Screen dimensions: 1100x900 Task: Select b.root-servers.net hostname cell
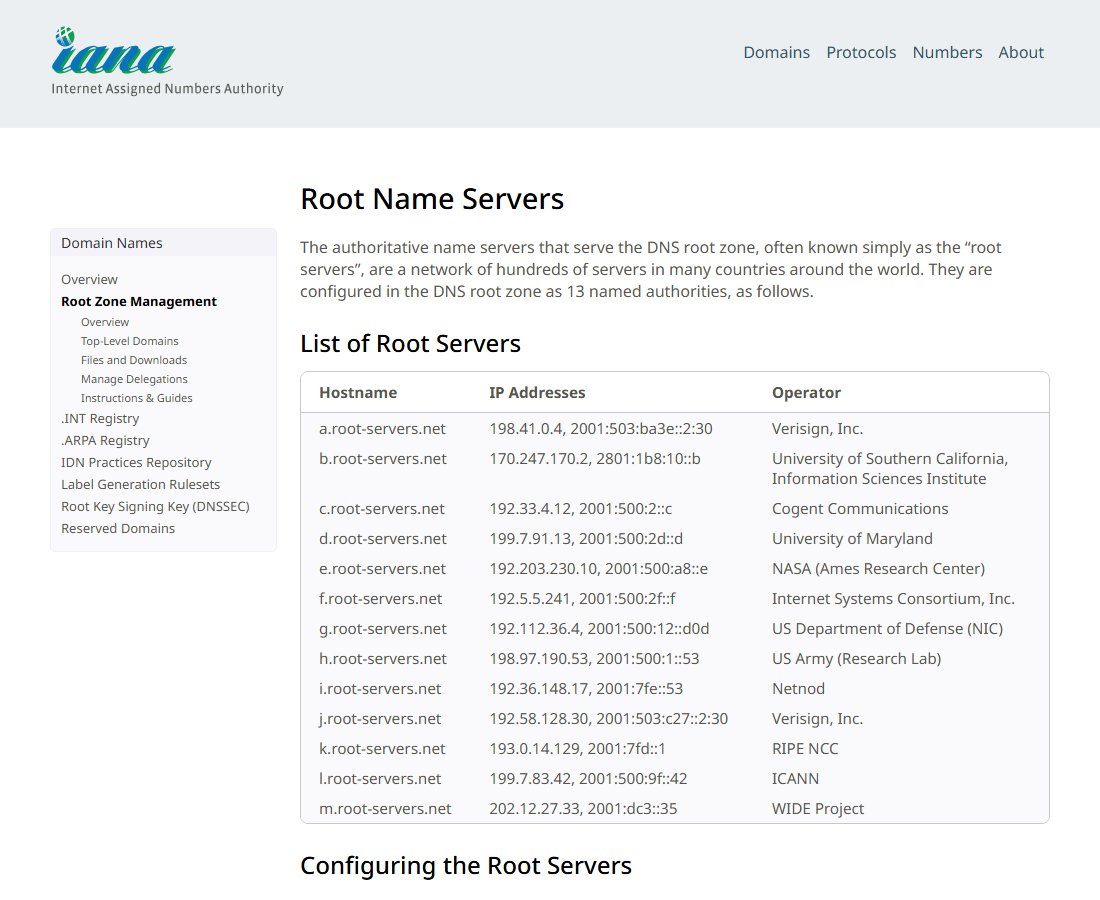[382, 459]
